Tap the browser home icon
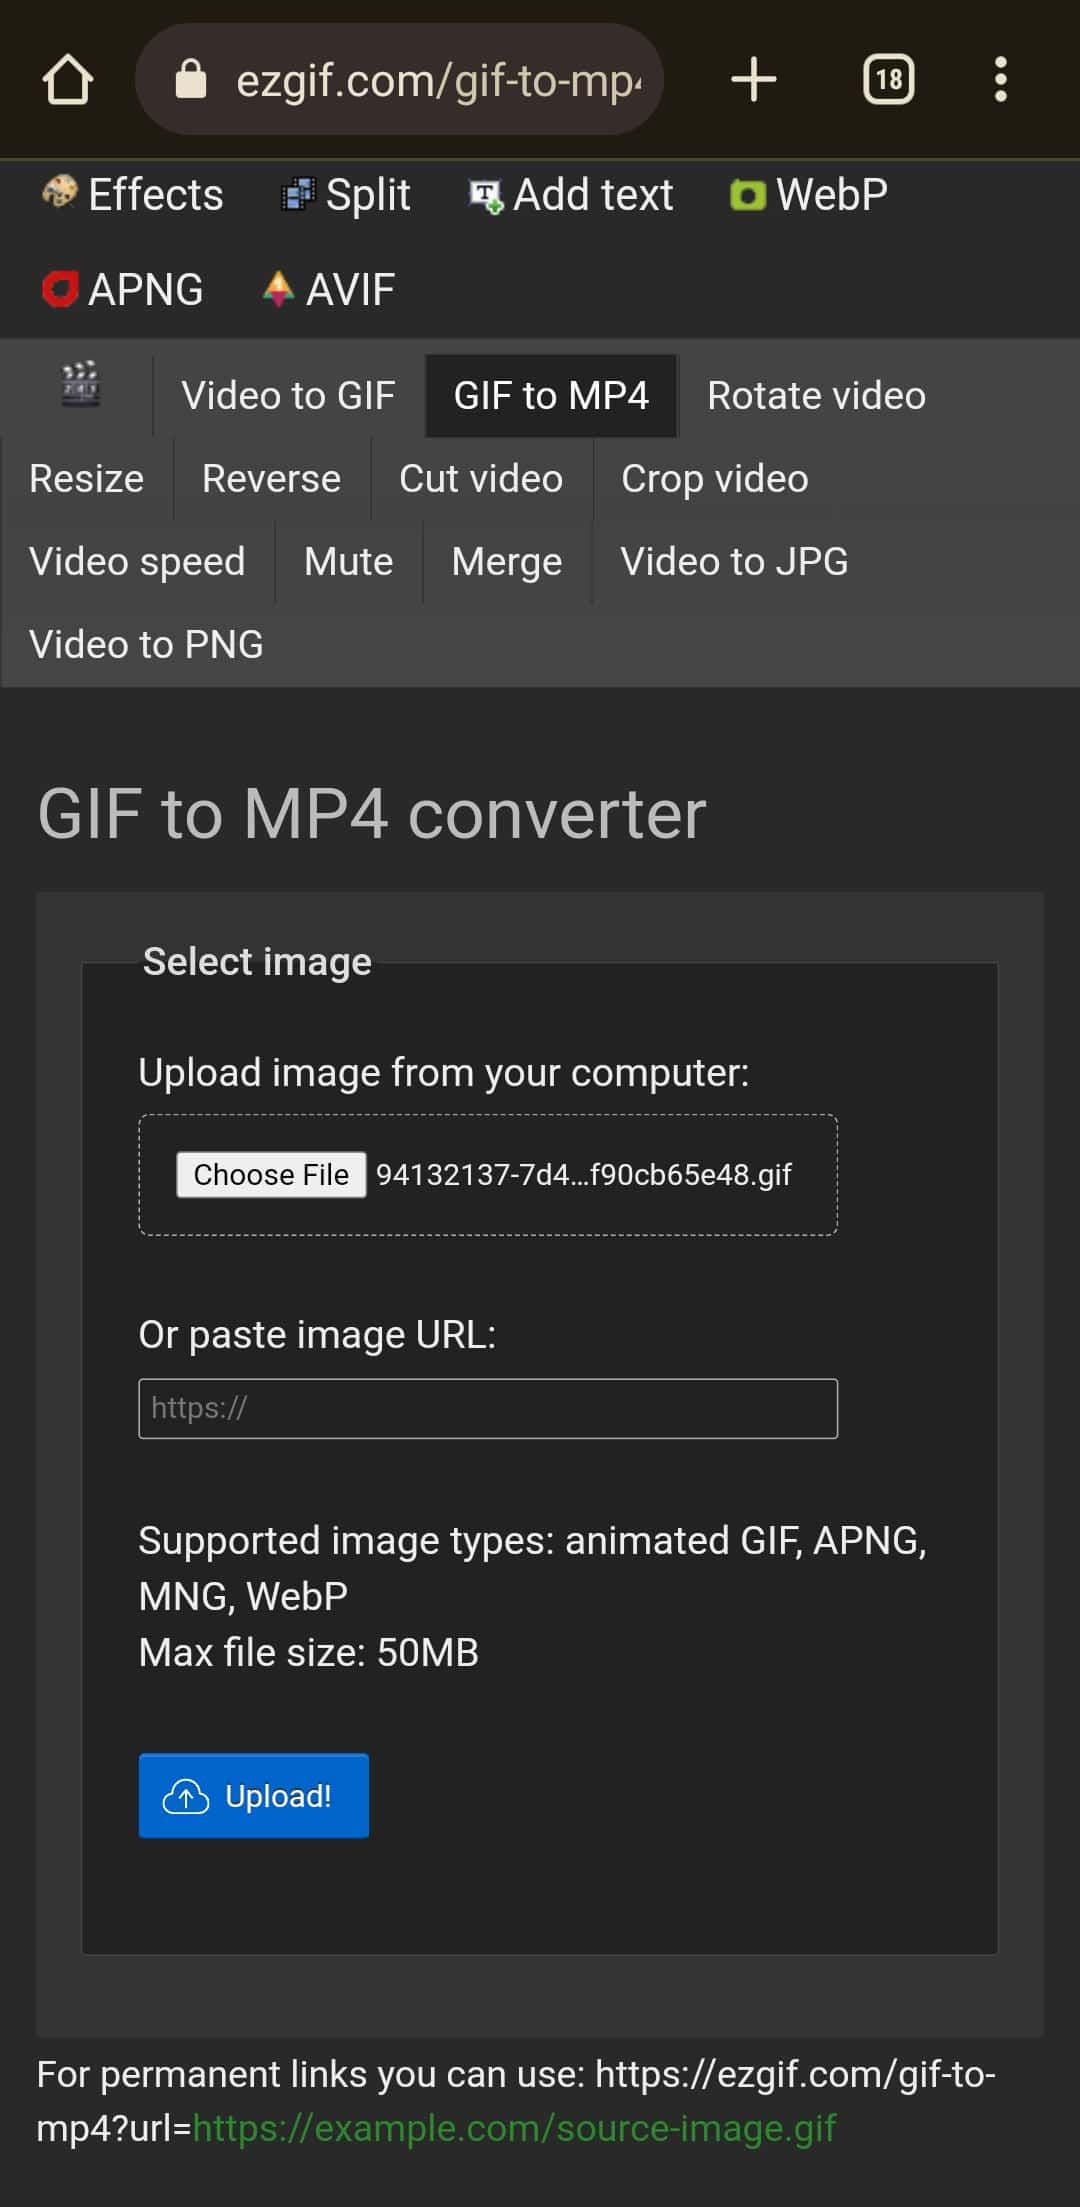 [68, 80]
